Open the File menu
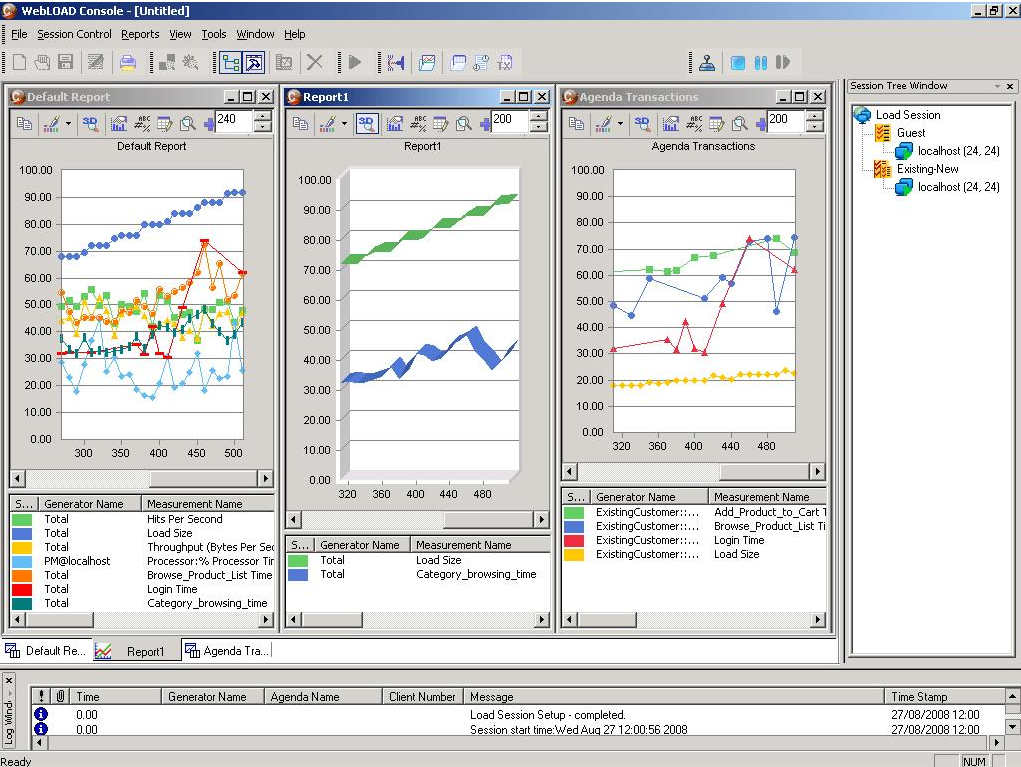This screenshot has height=767, width=1021. [19, 34]
